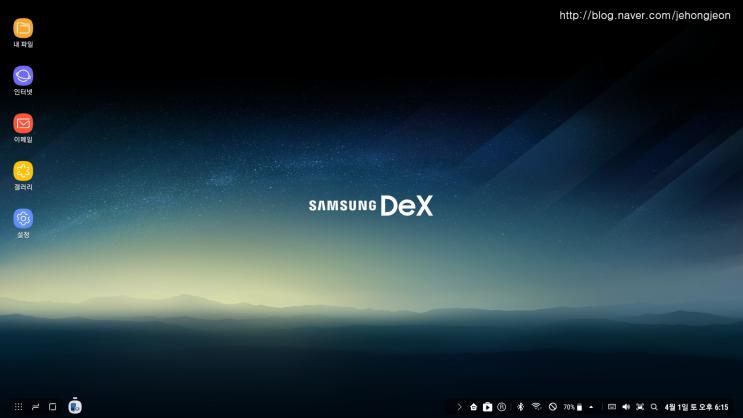743x418 pixels.
Task: Click the home notification icon in tray
Action: [x=473, y=407]
